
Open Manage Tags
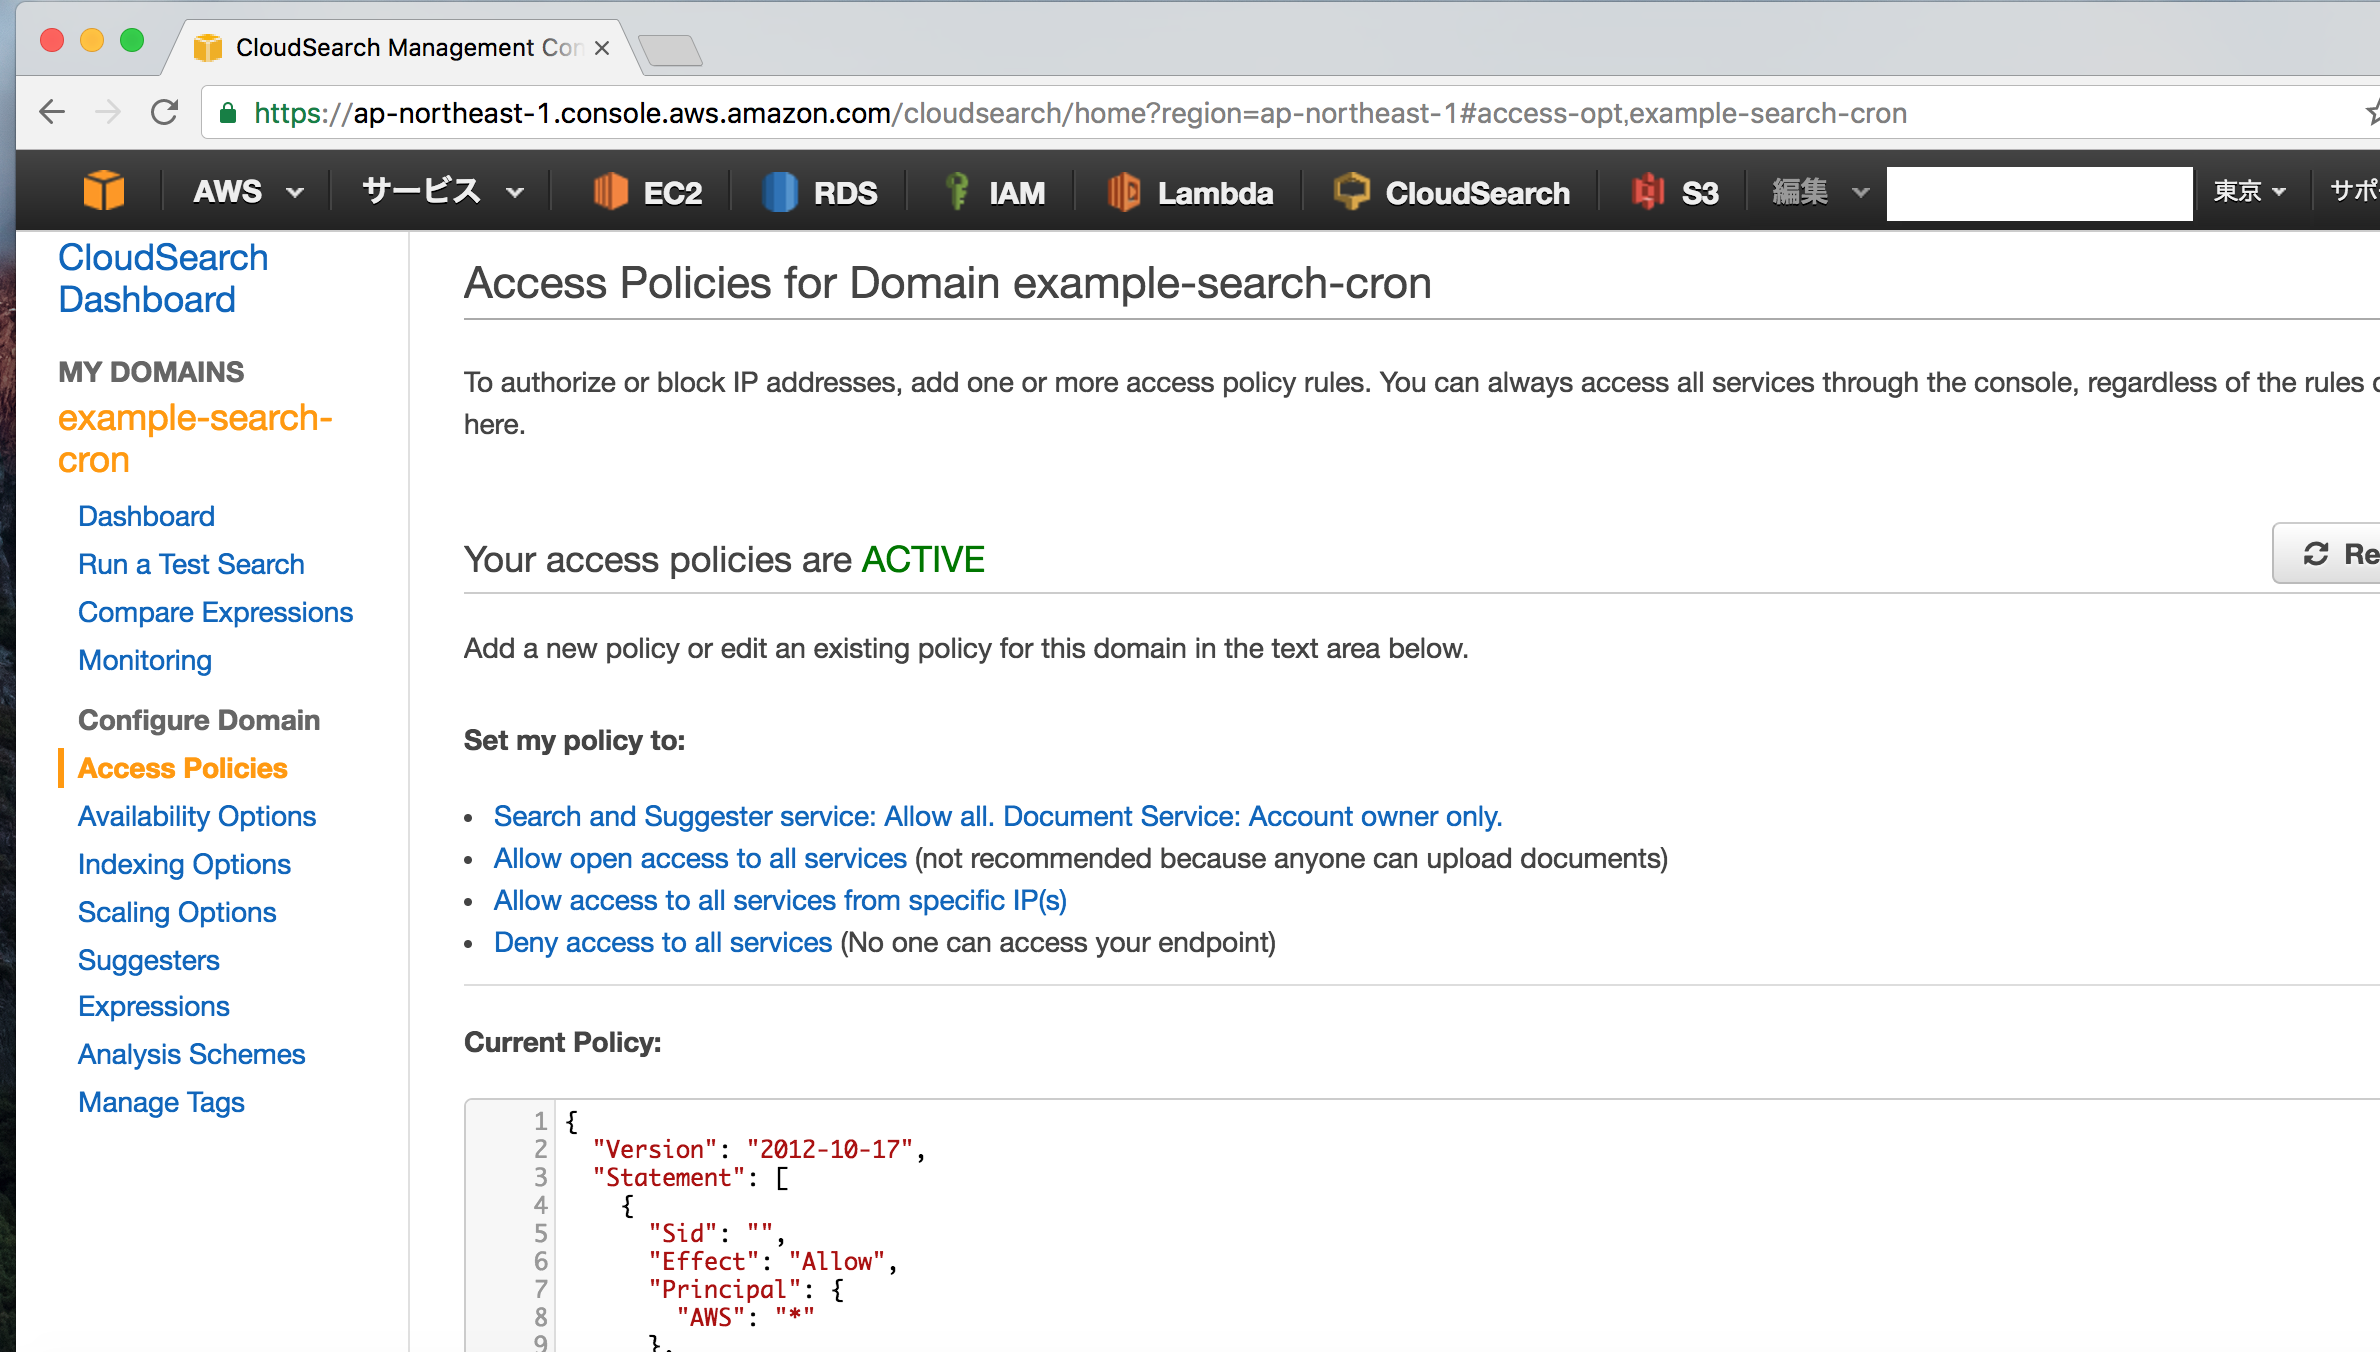pos(161,1102)
